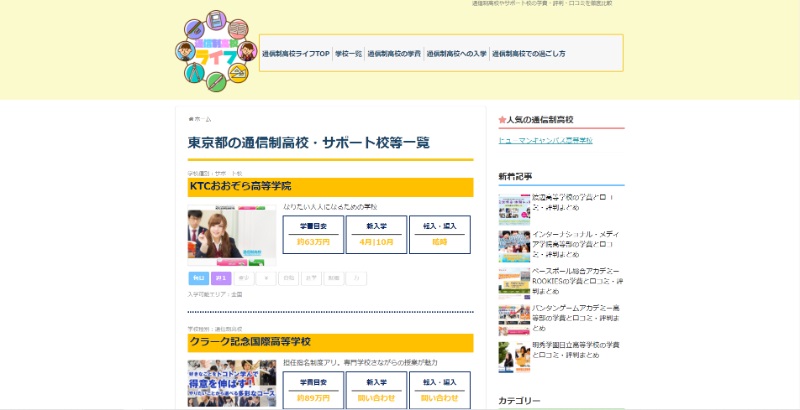The width and height of the screenshot is (800, 410).
Task: Go to the 通信制高校への入学 menu item
Action: tap(457, 54)
